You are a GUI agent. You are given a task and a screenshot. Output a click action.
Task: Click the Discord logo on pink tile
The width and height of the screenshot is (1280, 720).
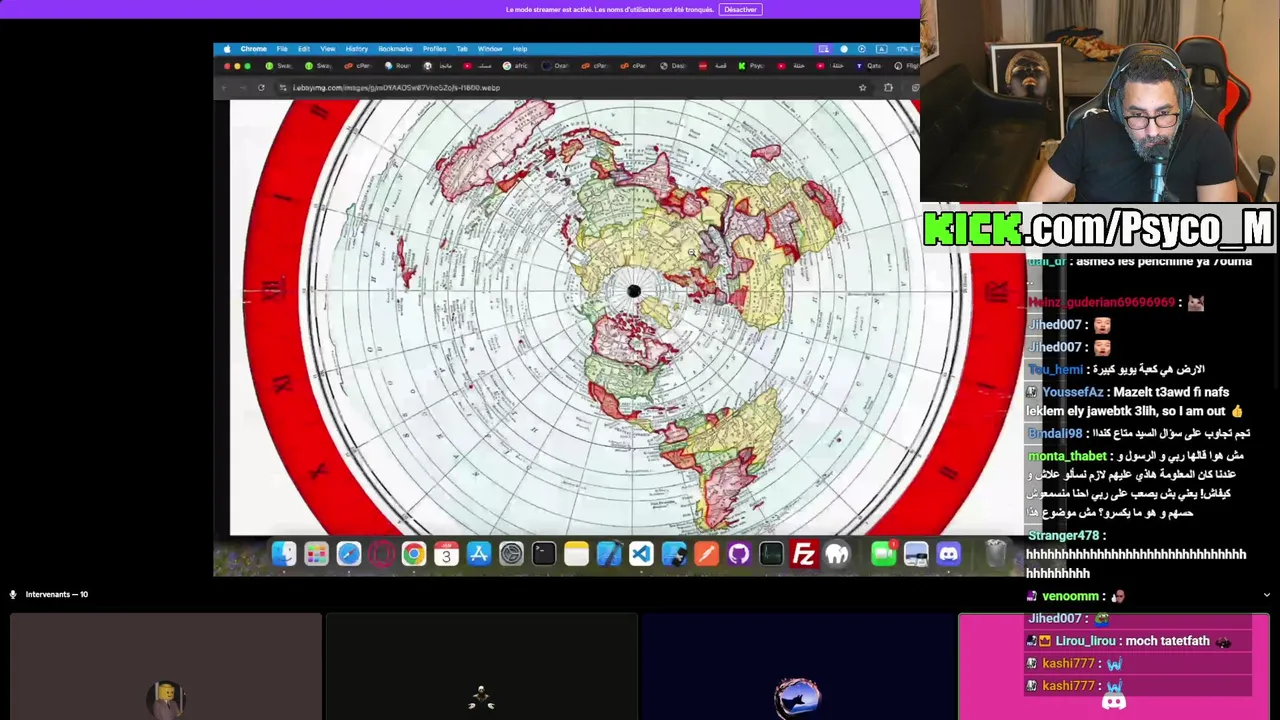[x=1114, y=702]
